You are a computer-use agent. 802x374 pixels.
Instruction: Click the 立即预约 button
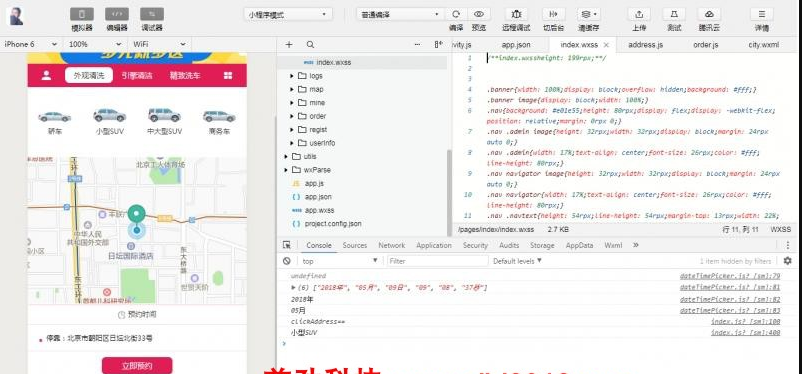click(137, 366)
